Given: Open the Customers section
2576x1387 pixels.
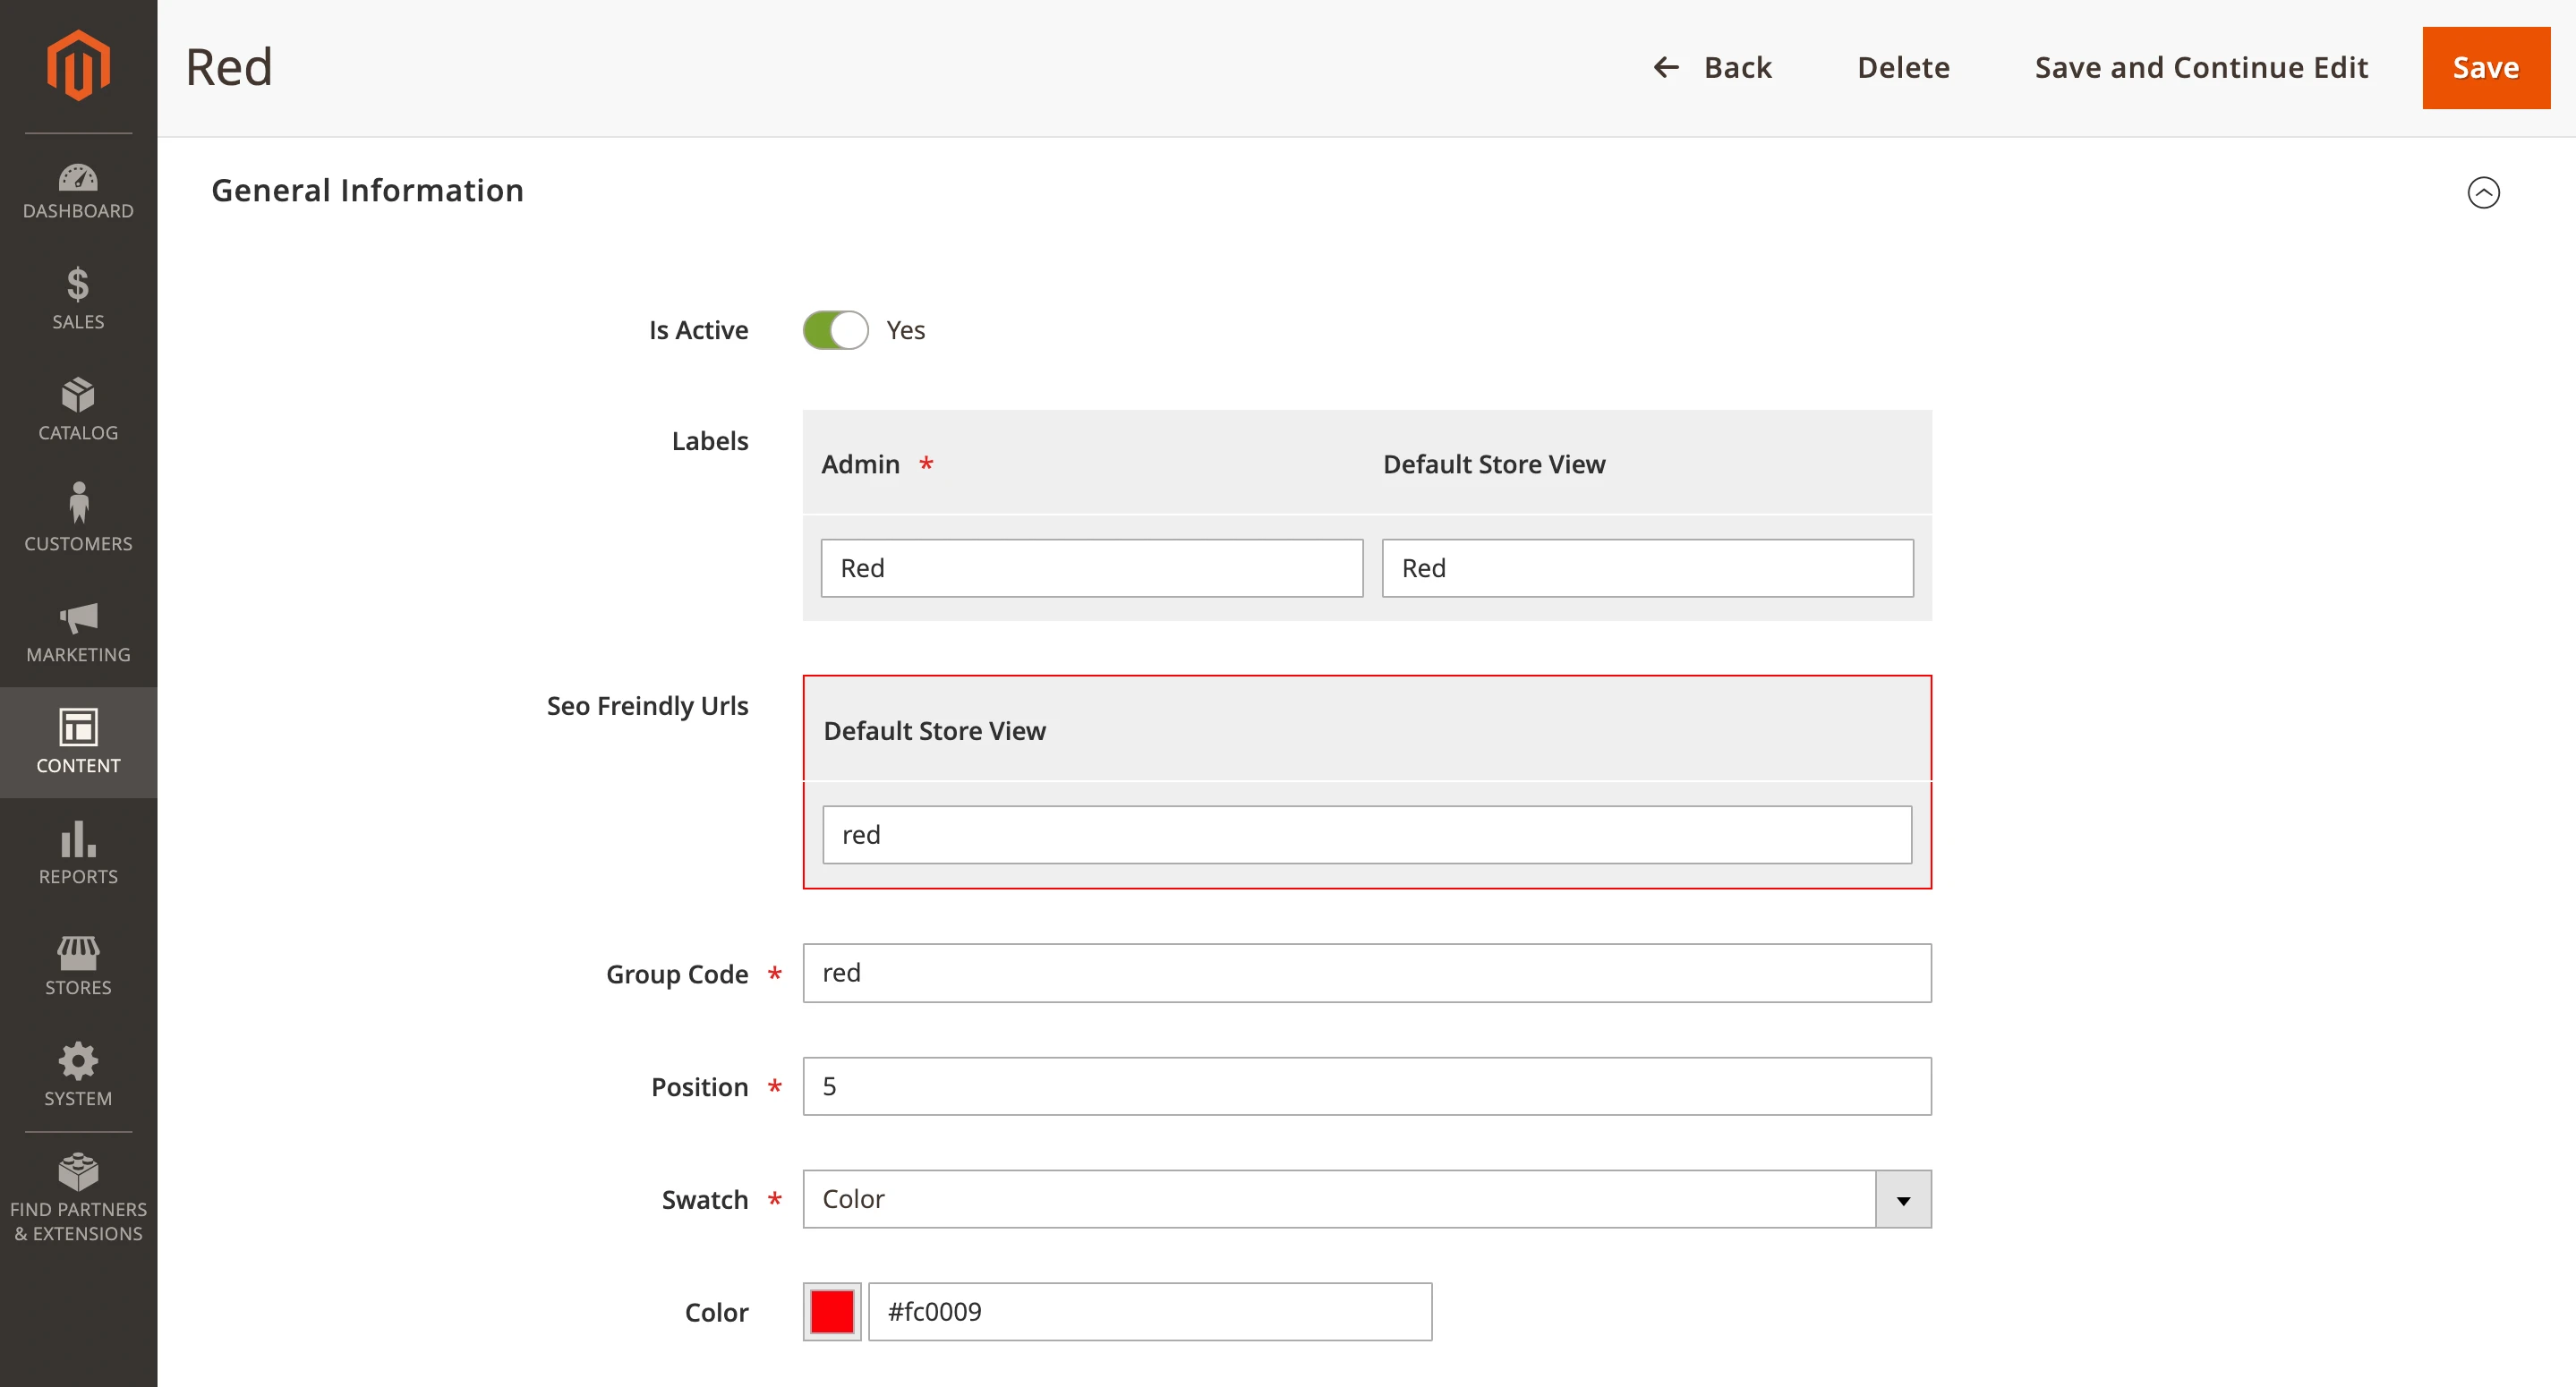Looking at the screenshot, I should (x=78, y=519).
